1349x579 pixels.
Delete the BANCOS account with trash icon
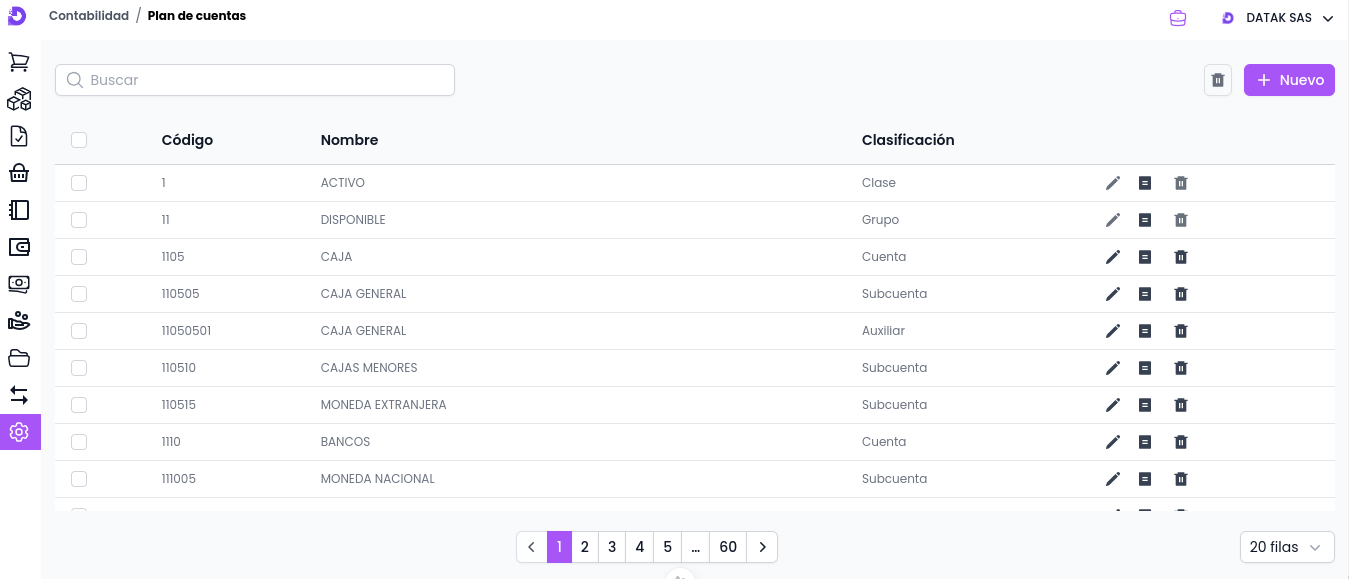pos(1180,442)
